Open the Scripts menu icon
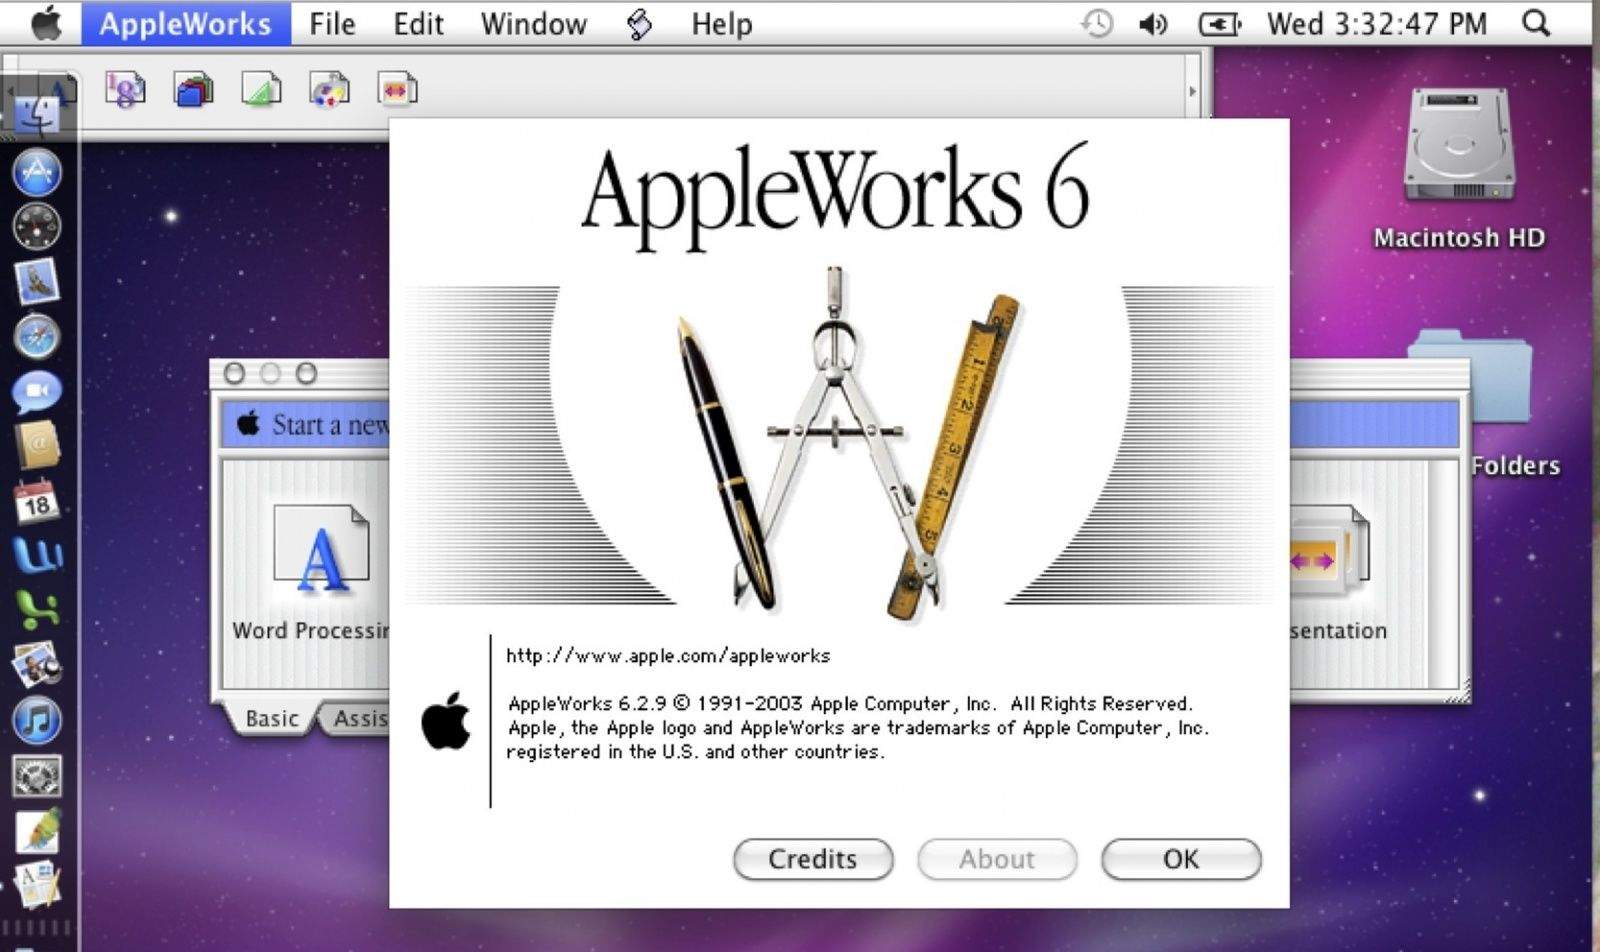Screen dimensions: 1600x952 coord(640,23)
